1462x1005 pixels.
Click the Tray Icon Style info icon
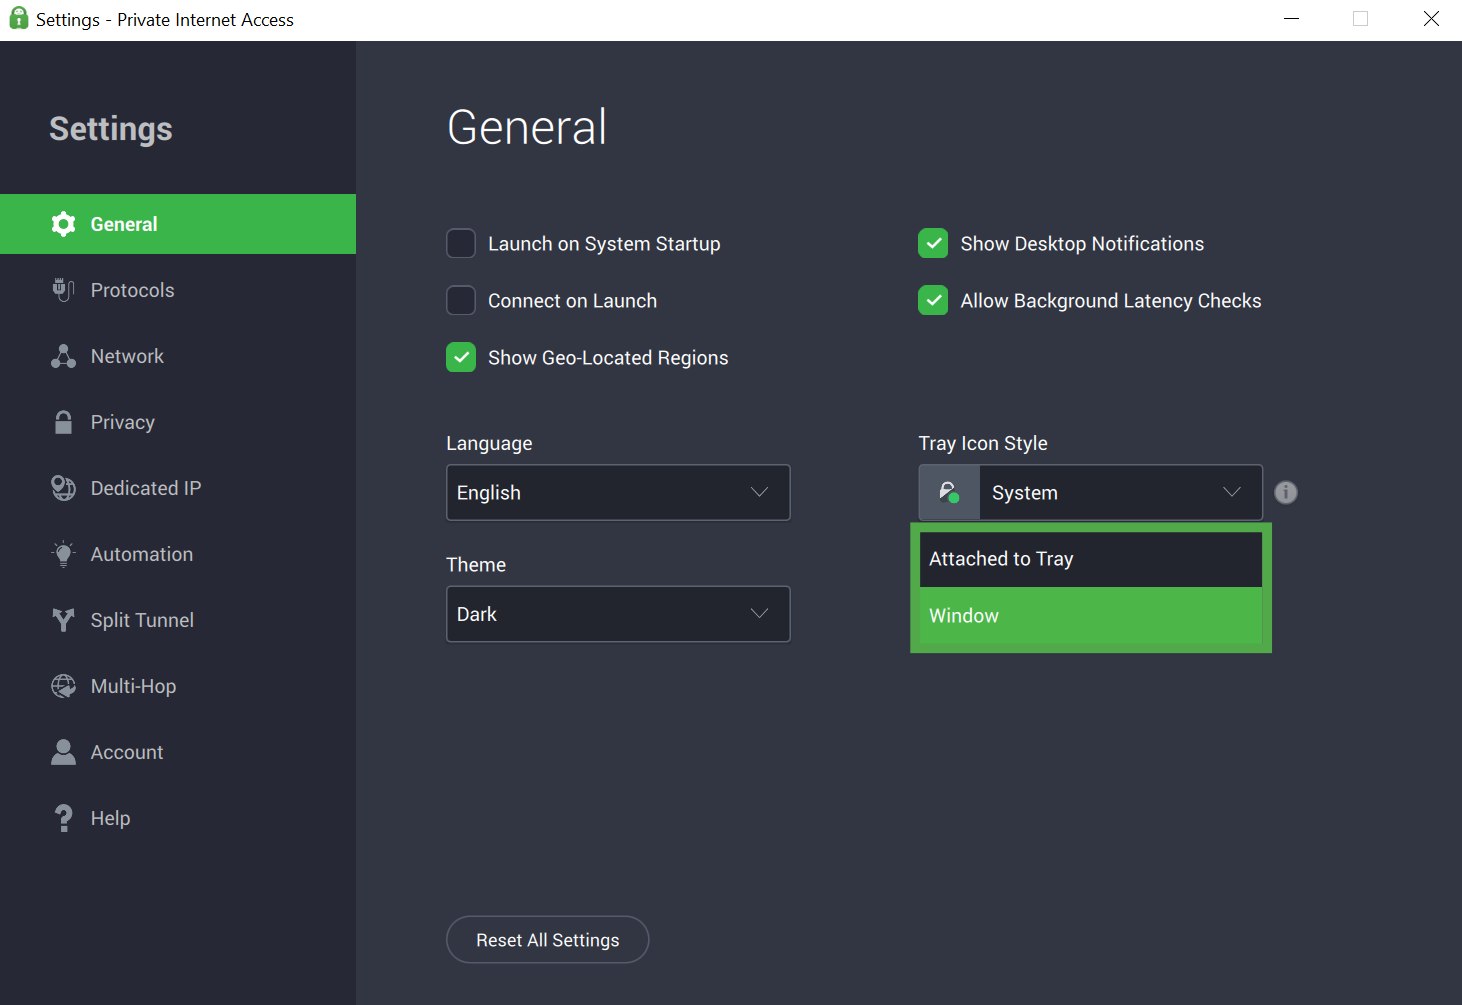pyautogui.click(x=1286, y=492)
